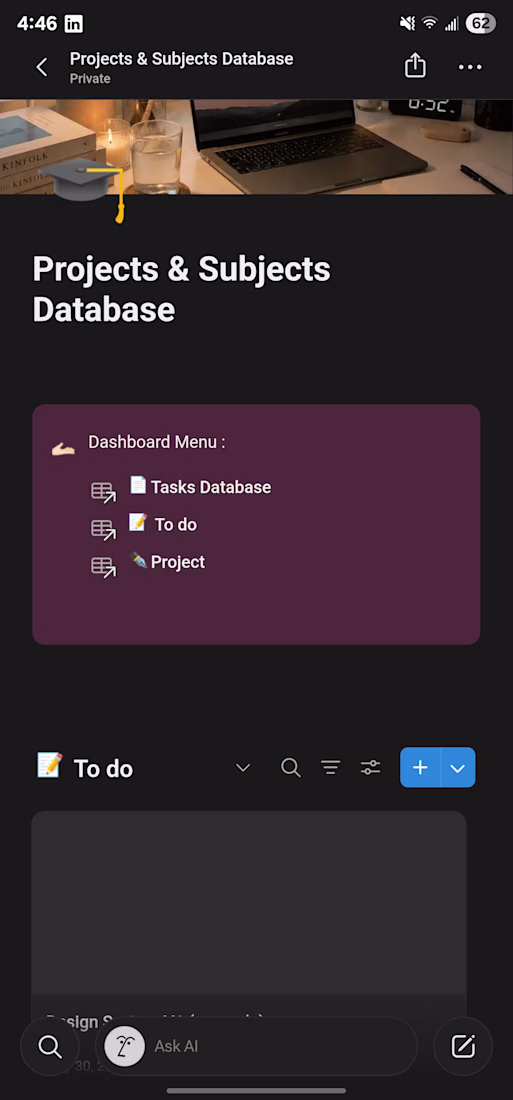Tap the Notion AI face avatar
513x1100 pixels.
pos(125,1047)
